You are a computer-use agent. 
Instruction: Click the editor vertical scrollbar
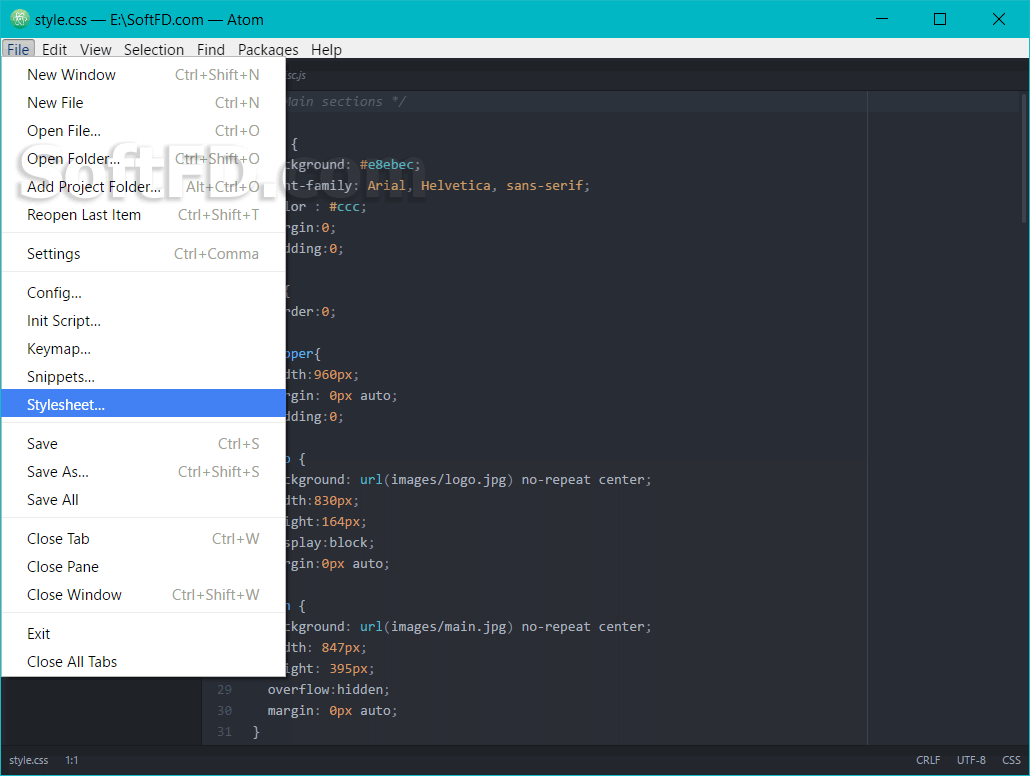1024,158
